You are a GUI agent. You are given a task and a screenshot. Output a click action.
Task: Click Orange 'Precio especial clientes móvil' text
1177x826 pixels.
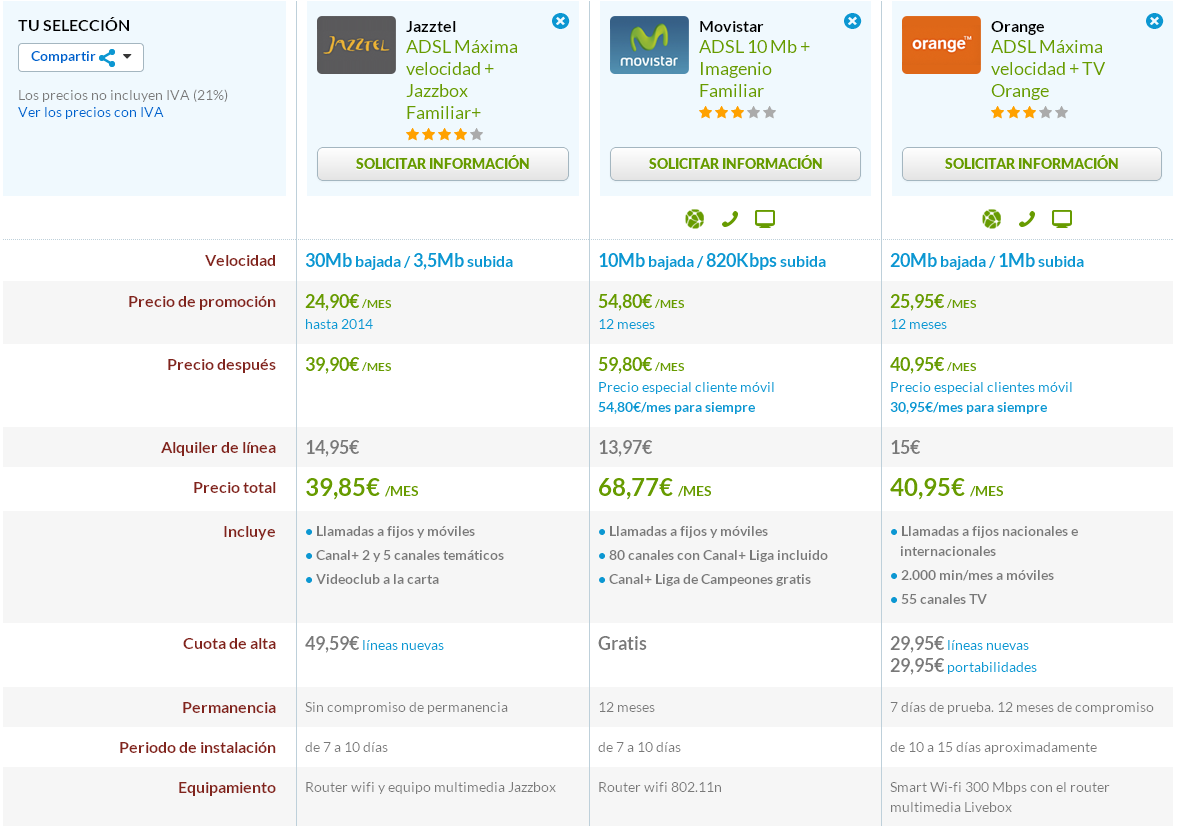click(x=981, y=387)
